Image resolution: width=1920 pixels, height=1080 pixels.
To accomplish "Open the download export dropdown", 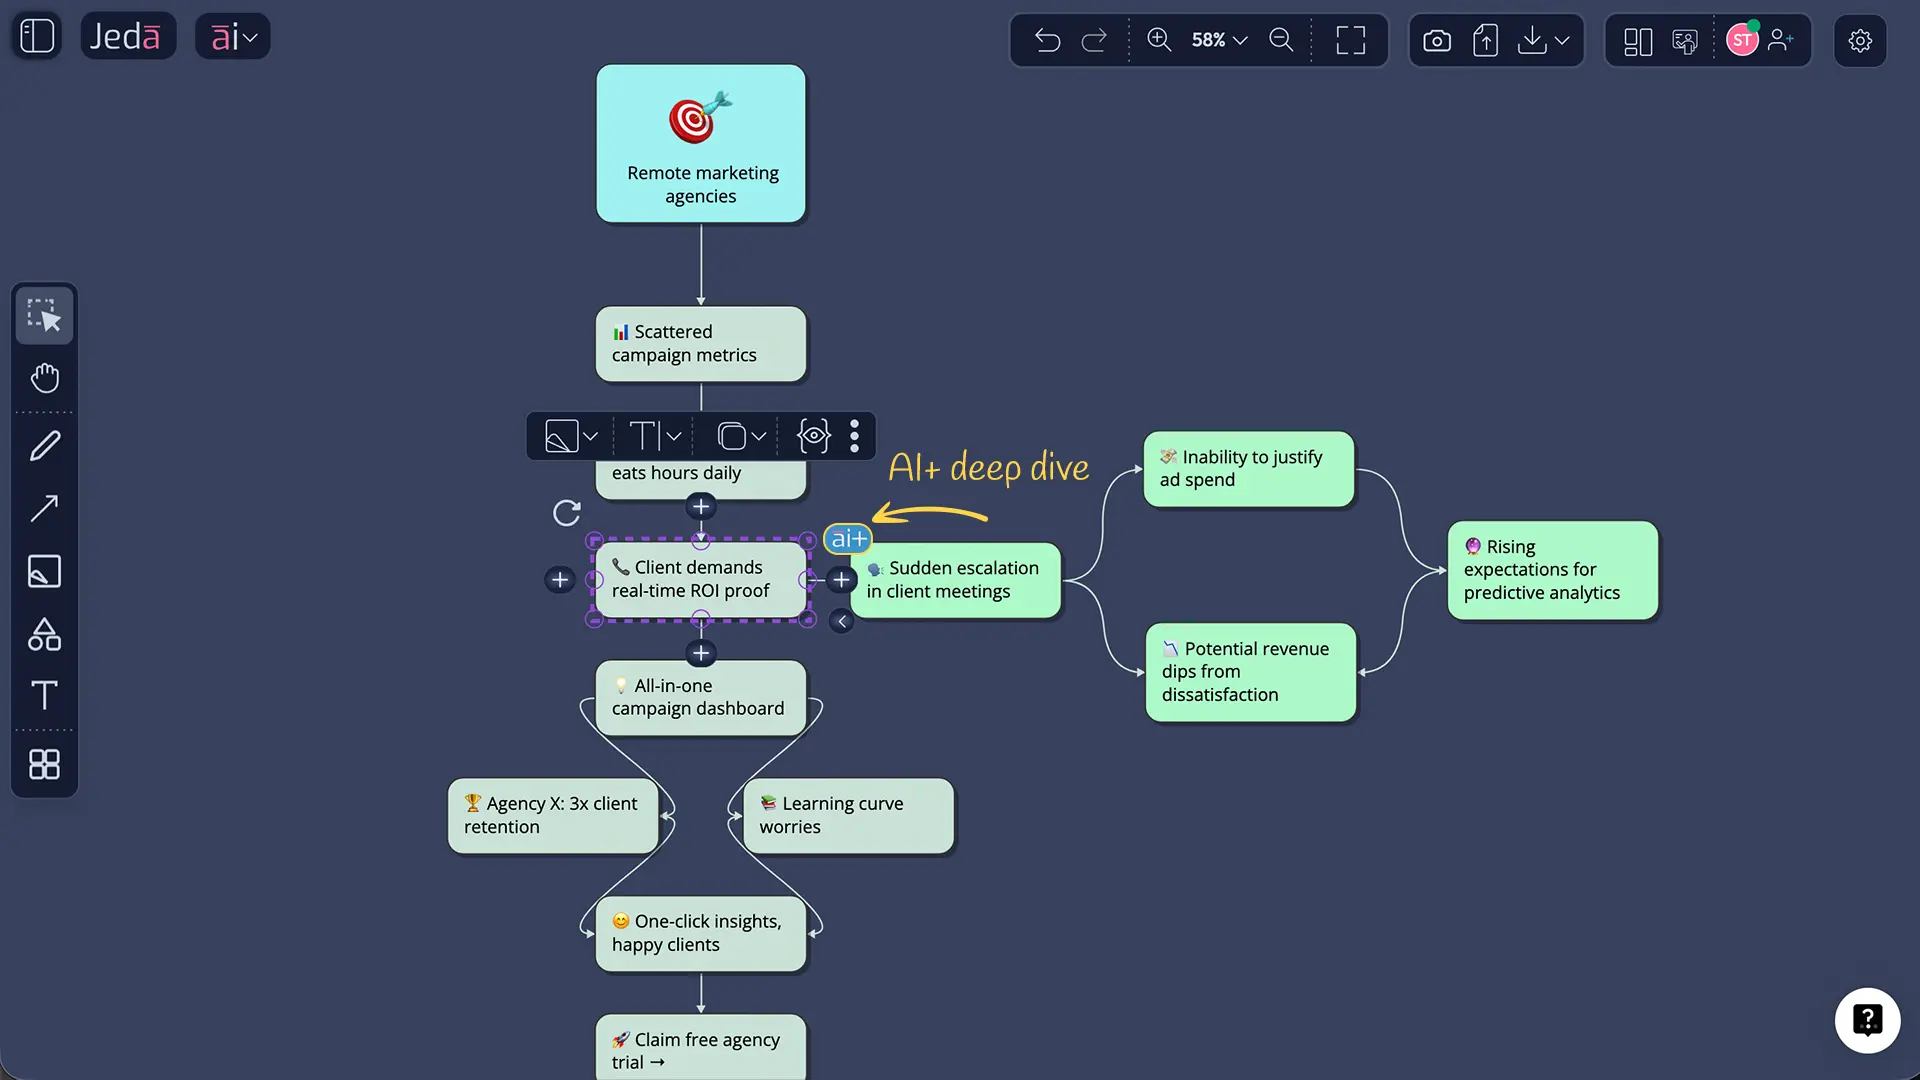I will [x=1543, y=41].
